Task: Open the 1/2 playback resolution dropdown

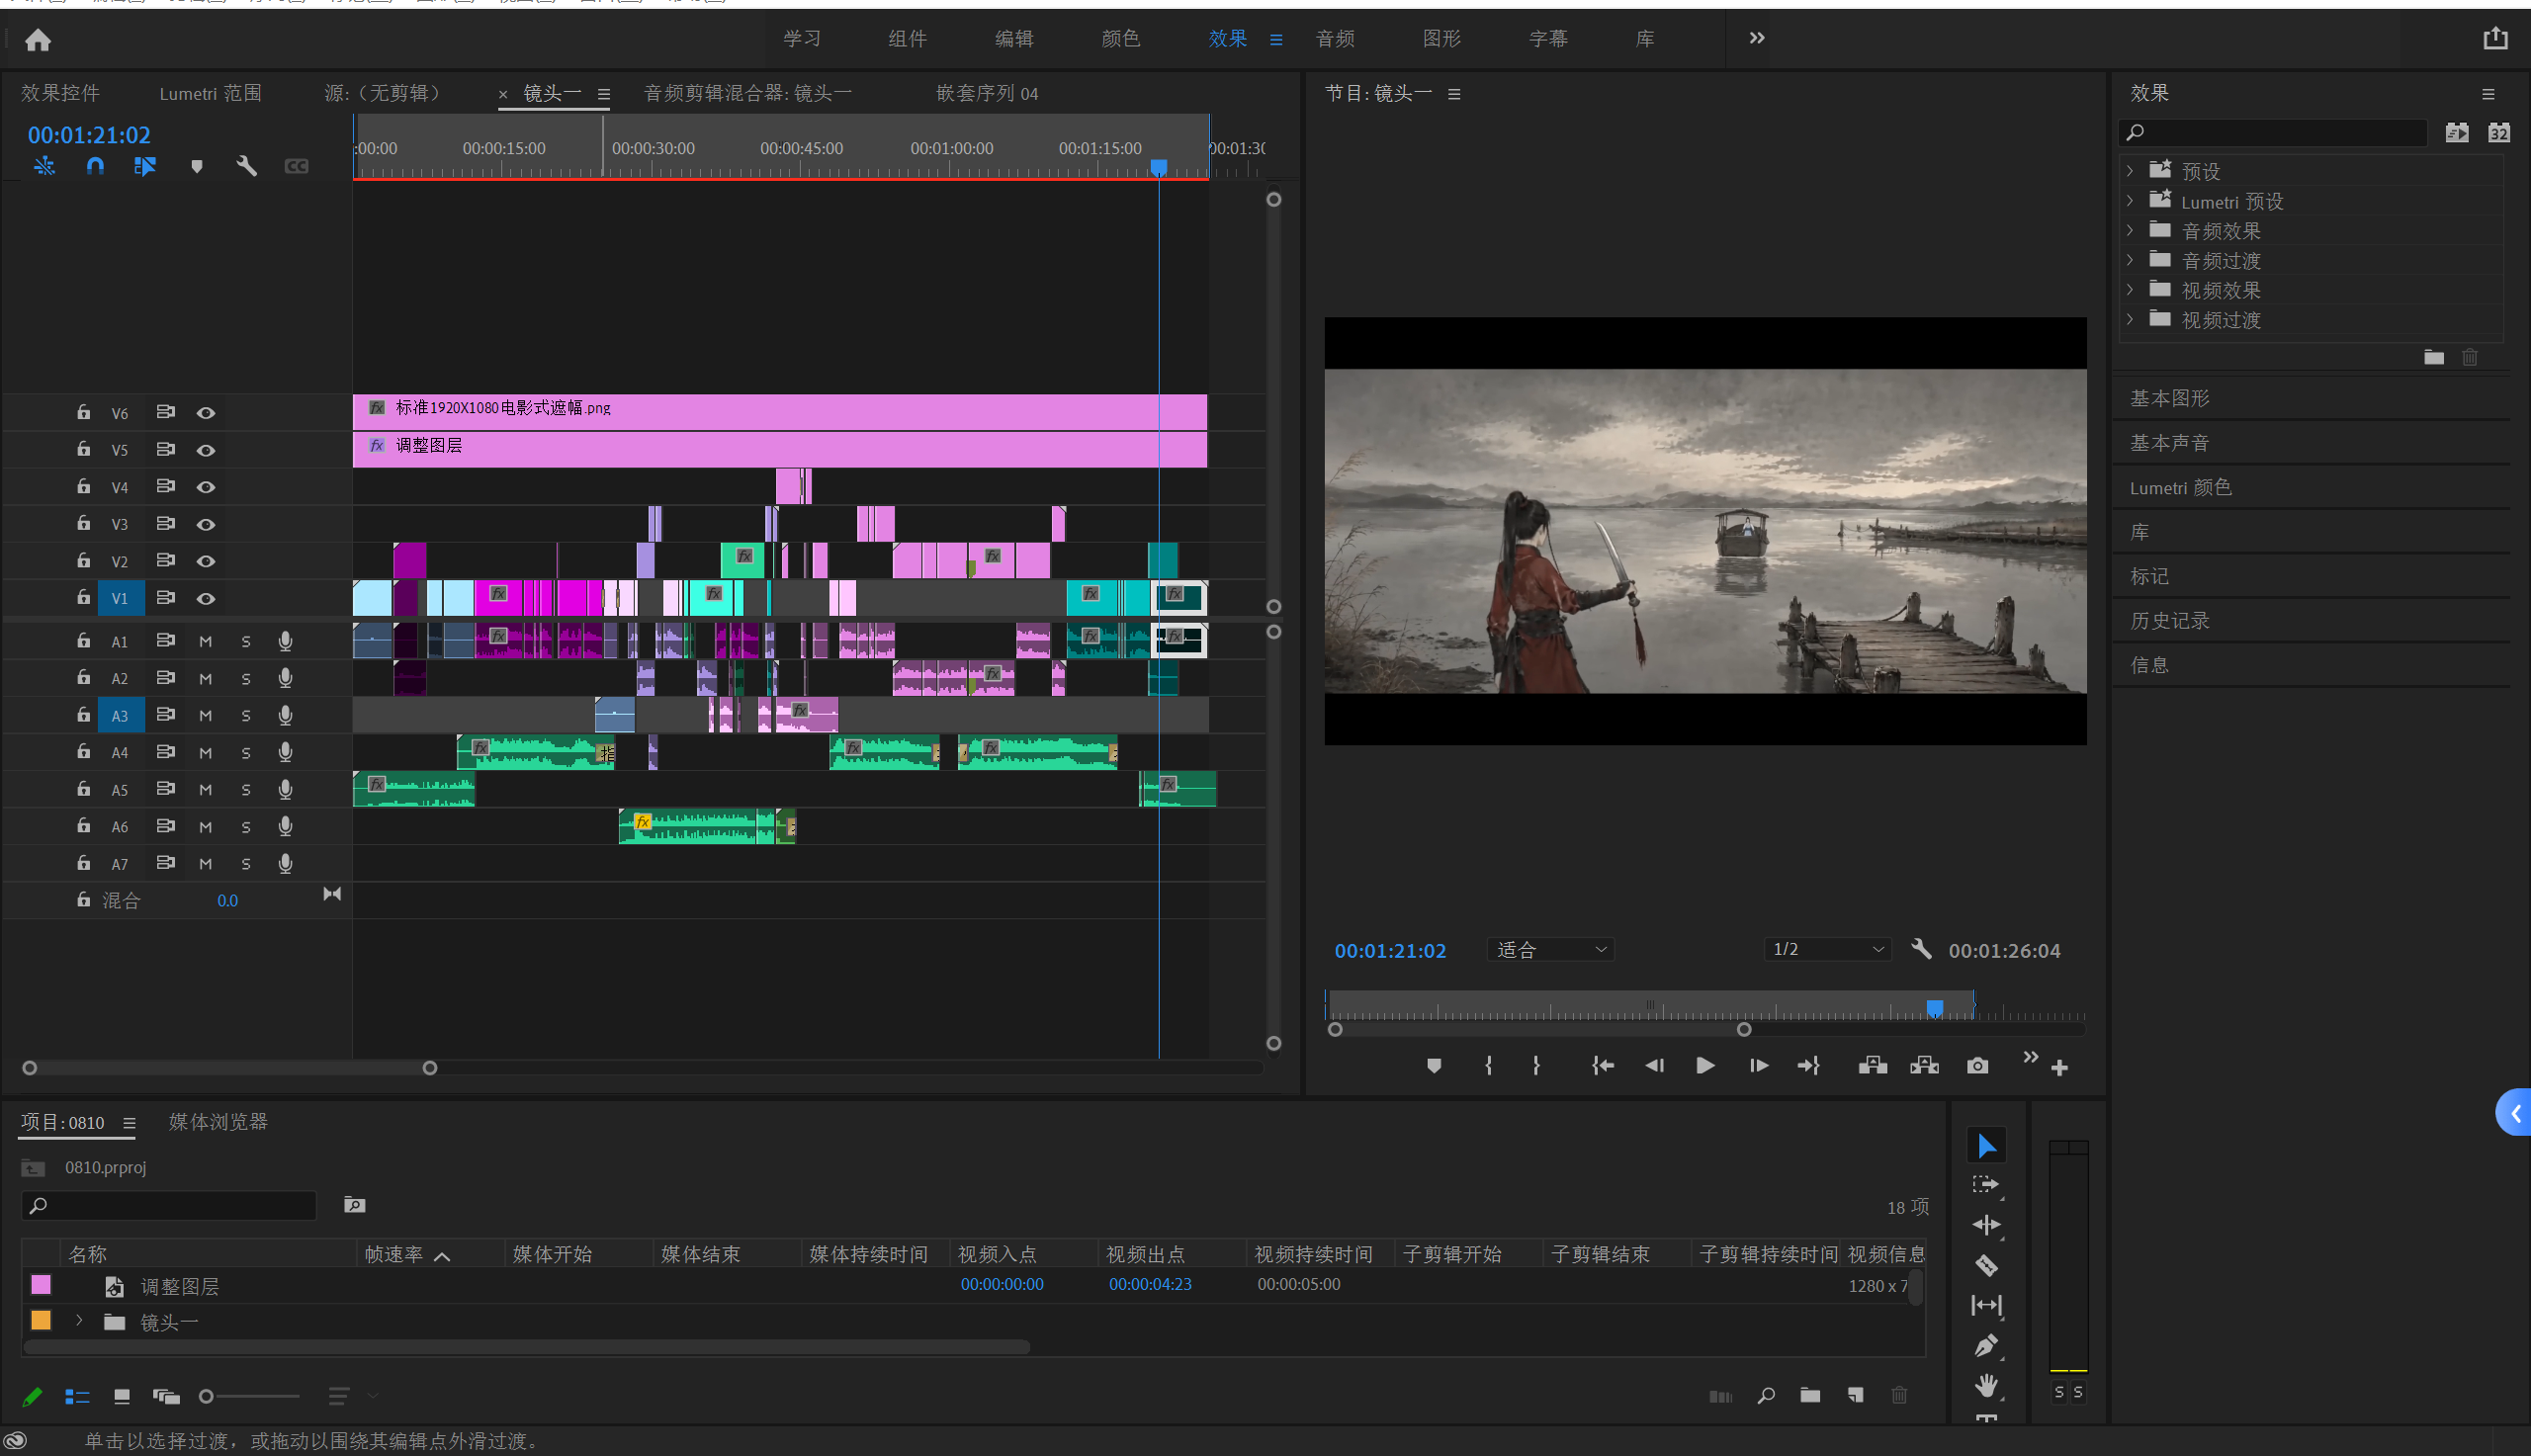Action: tap(1827, 949)
